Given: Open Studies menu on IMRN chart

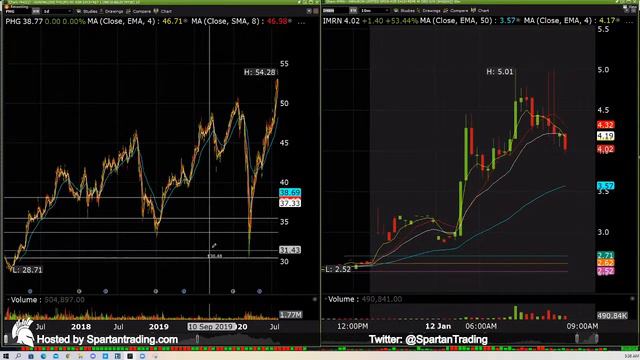Looking at the screenshot, I should tap(404, 11).
